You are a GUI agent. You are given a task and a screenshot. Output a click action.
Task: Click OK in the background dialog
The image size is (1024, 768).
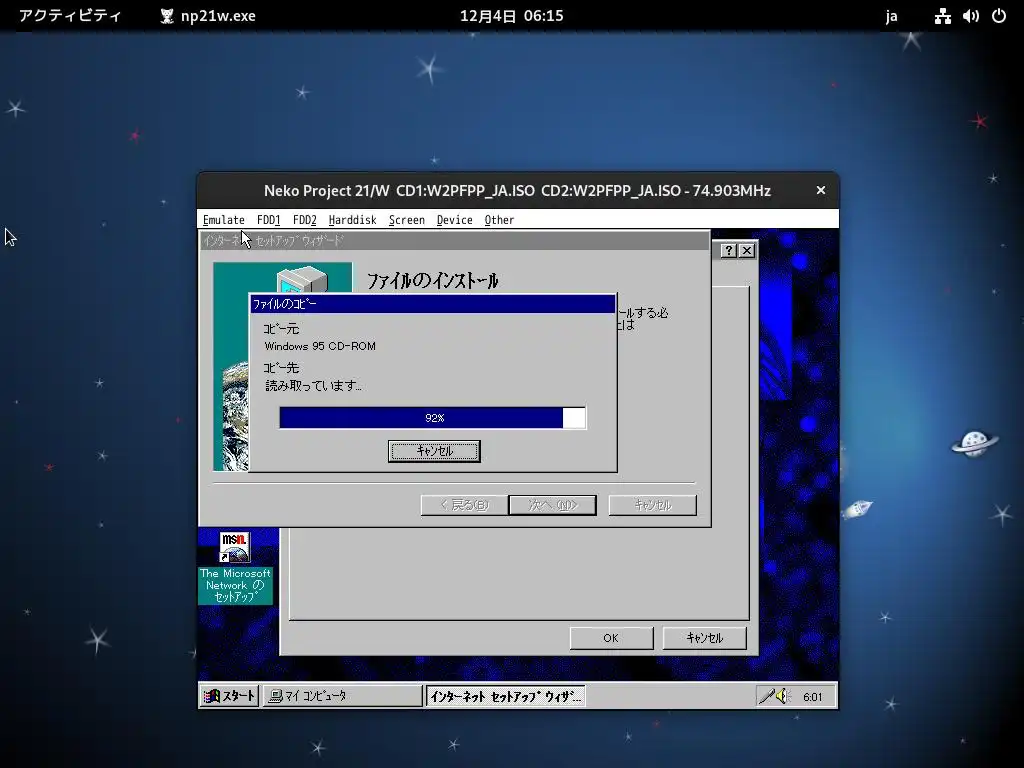click(611, 638)
